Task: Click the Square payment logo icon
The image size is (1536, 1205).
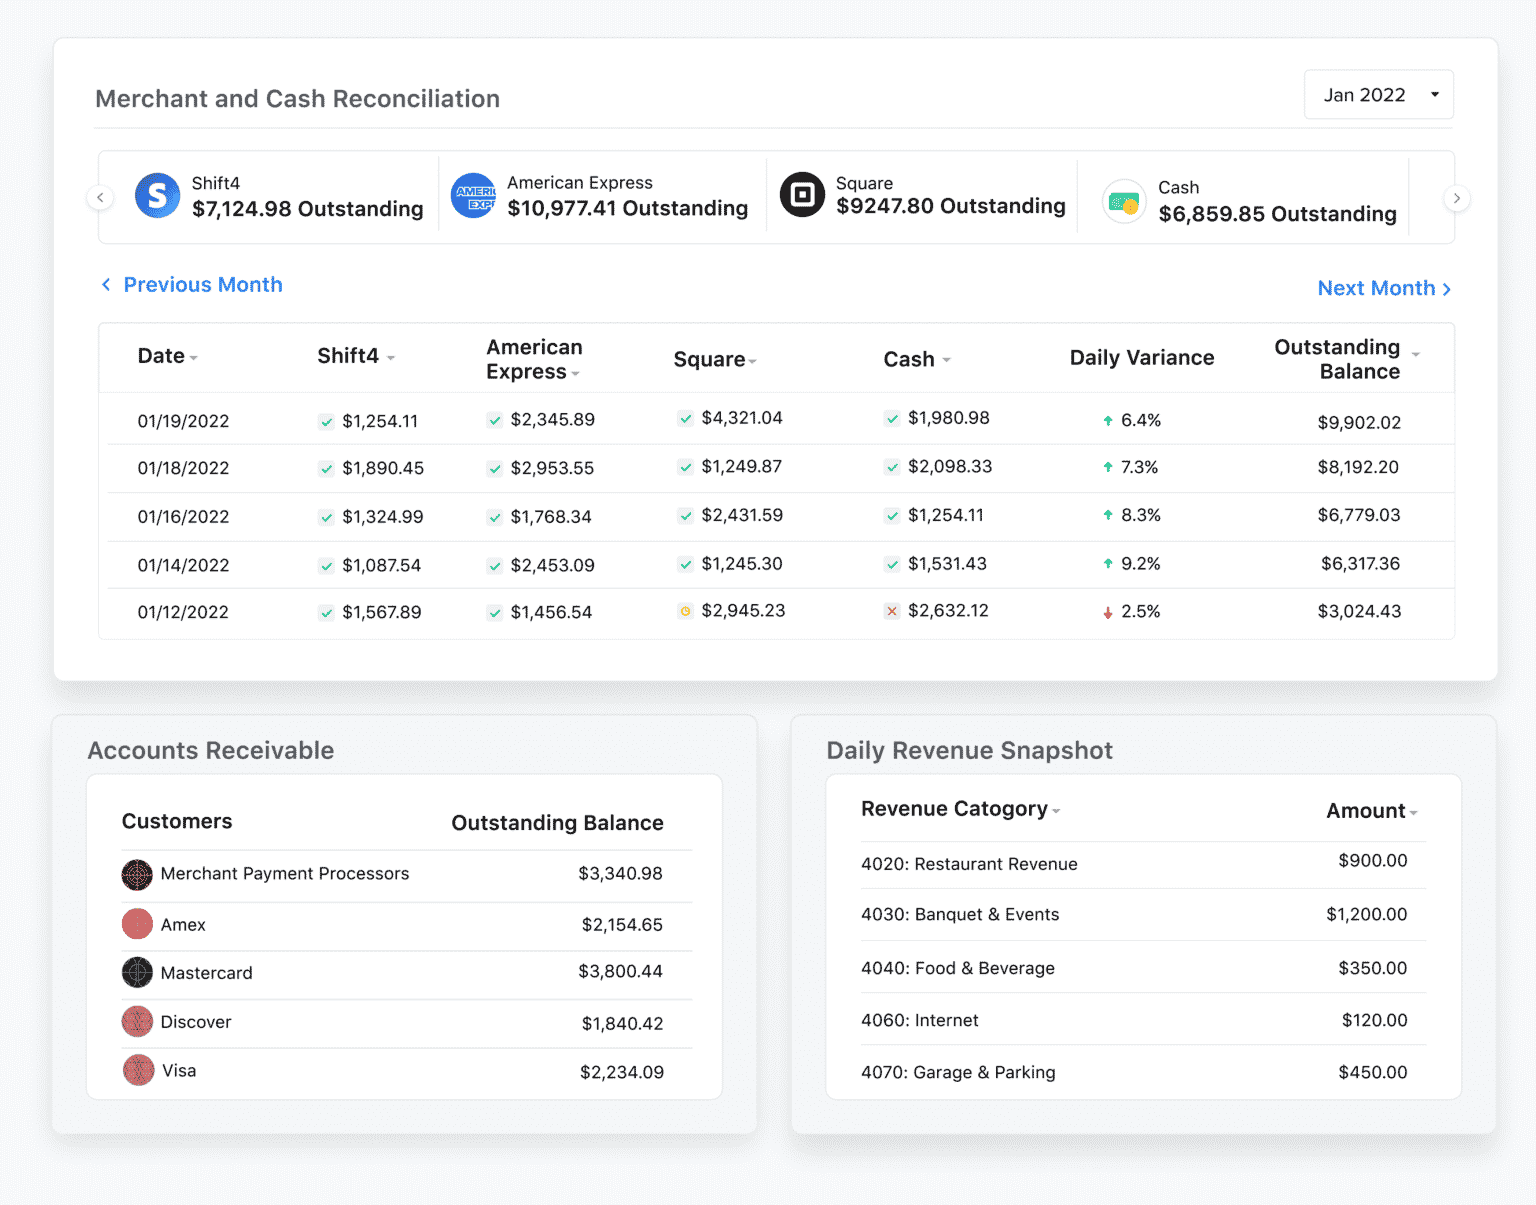Action: click(802, 194)
